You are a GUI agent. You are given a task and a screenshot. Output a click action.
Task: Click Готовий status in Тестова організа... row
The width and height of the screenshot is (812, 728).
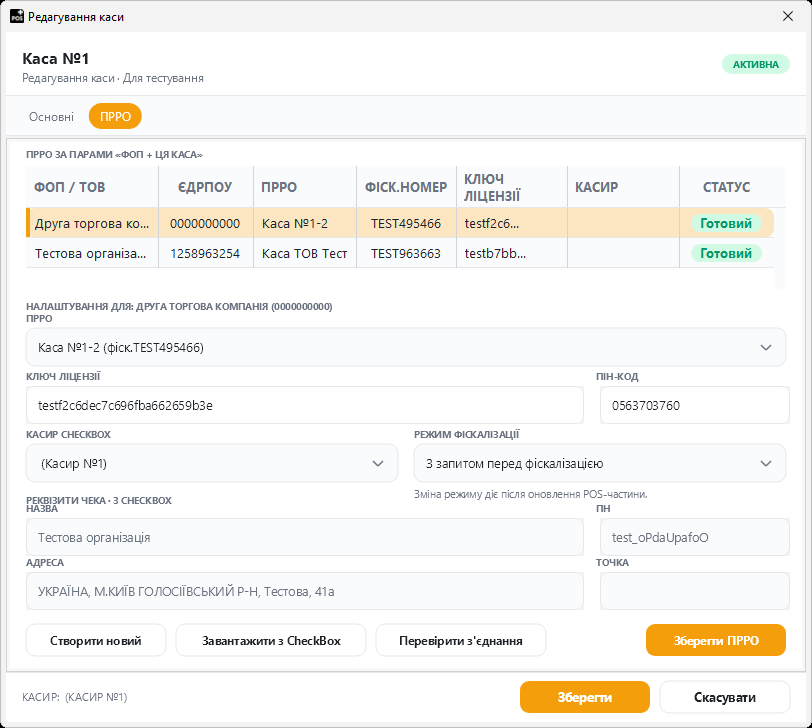pos(726,254)
